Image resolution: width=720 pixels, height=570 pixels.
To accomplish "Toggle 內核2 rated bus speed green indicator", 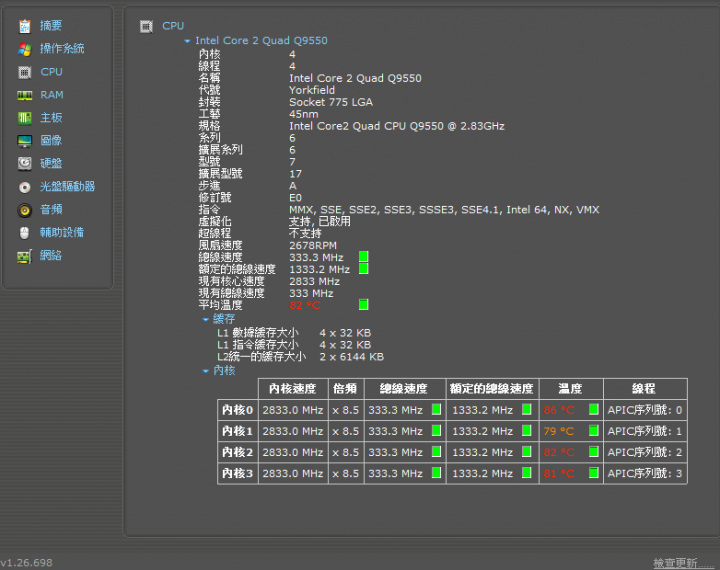I will point(527,451).
